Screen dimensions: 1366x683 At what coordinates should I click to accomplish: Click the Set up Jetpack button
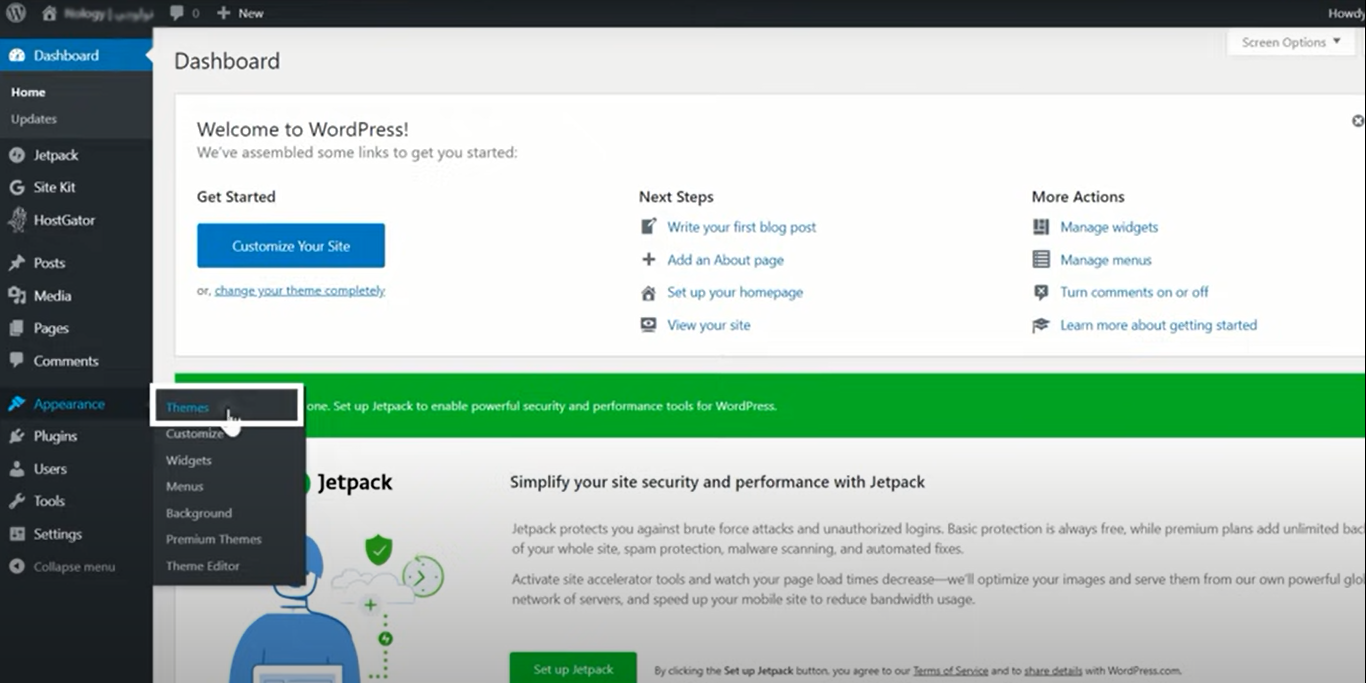tap(573, 669)
